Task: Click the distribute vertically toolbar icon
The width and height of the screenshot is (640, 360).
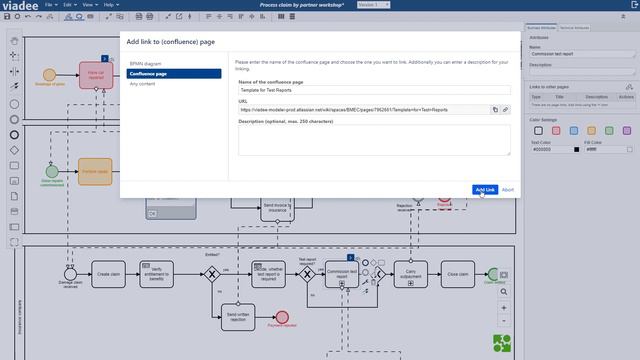Action: point(292,17)
